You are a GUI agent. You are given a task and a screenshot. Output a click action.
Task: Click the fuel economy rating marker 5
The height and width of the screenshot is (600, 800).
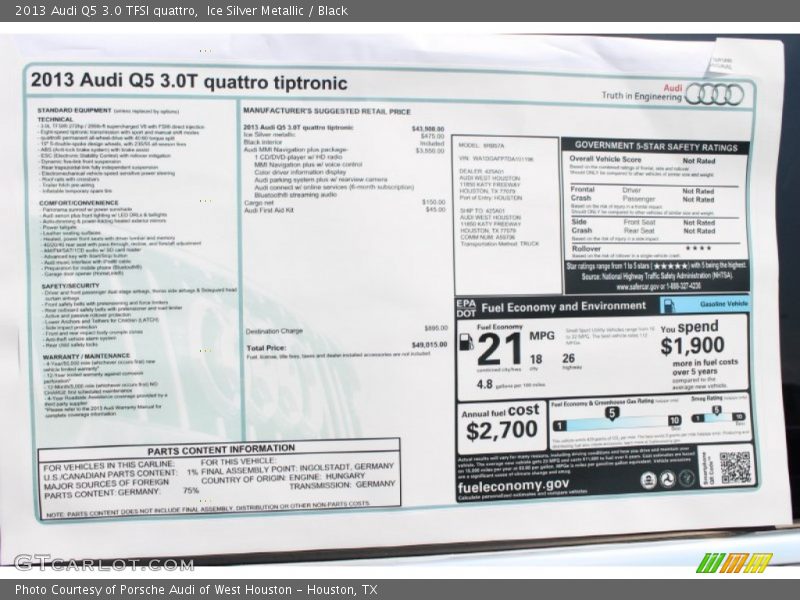(x=612, y=413)
